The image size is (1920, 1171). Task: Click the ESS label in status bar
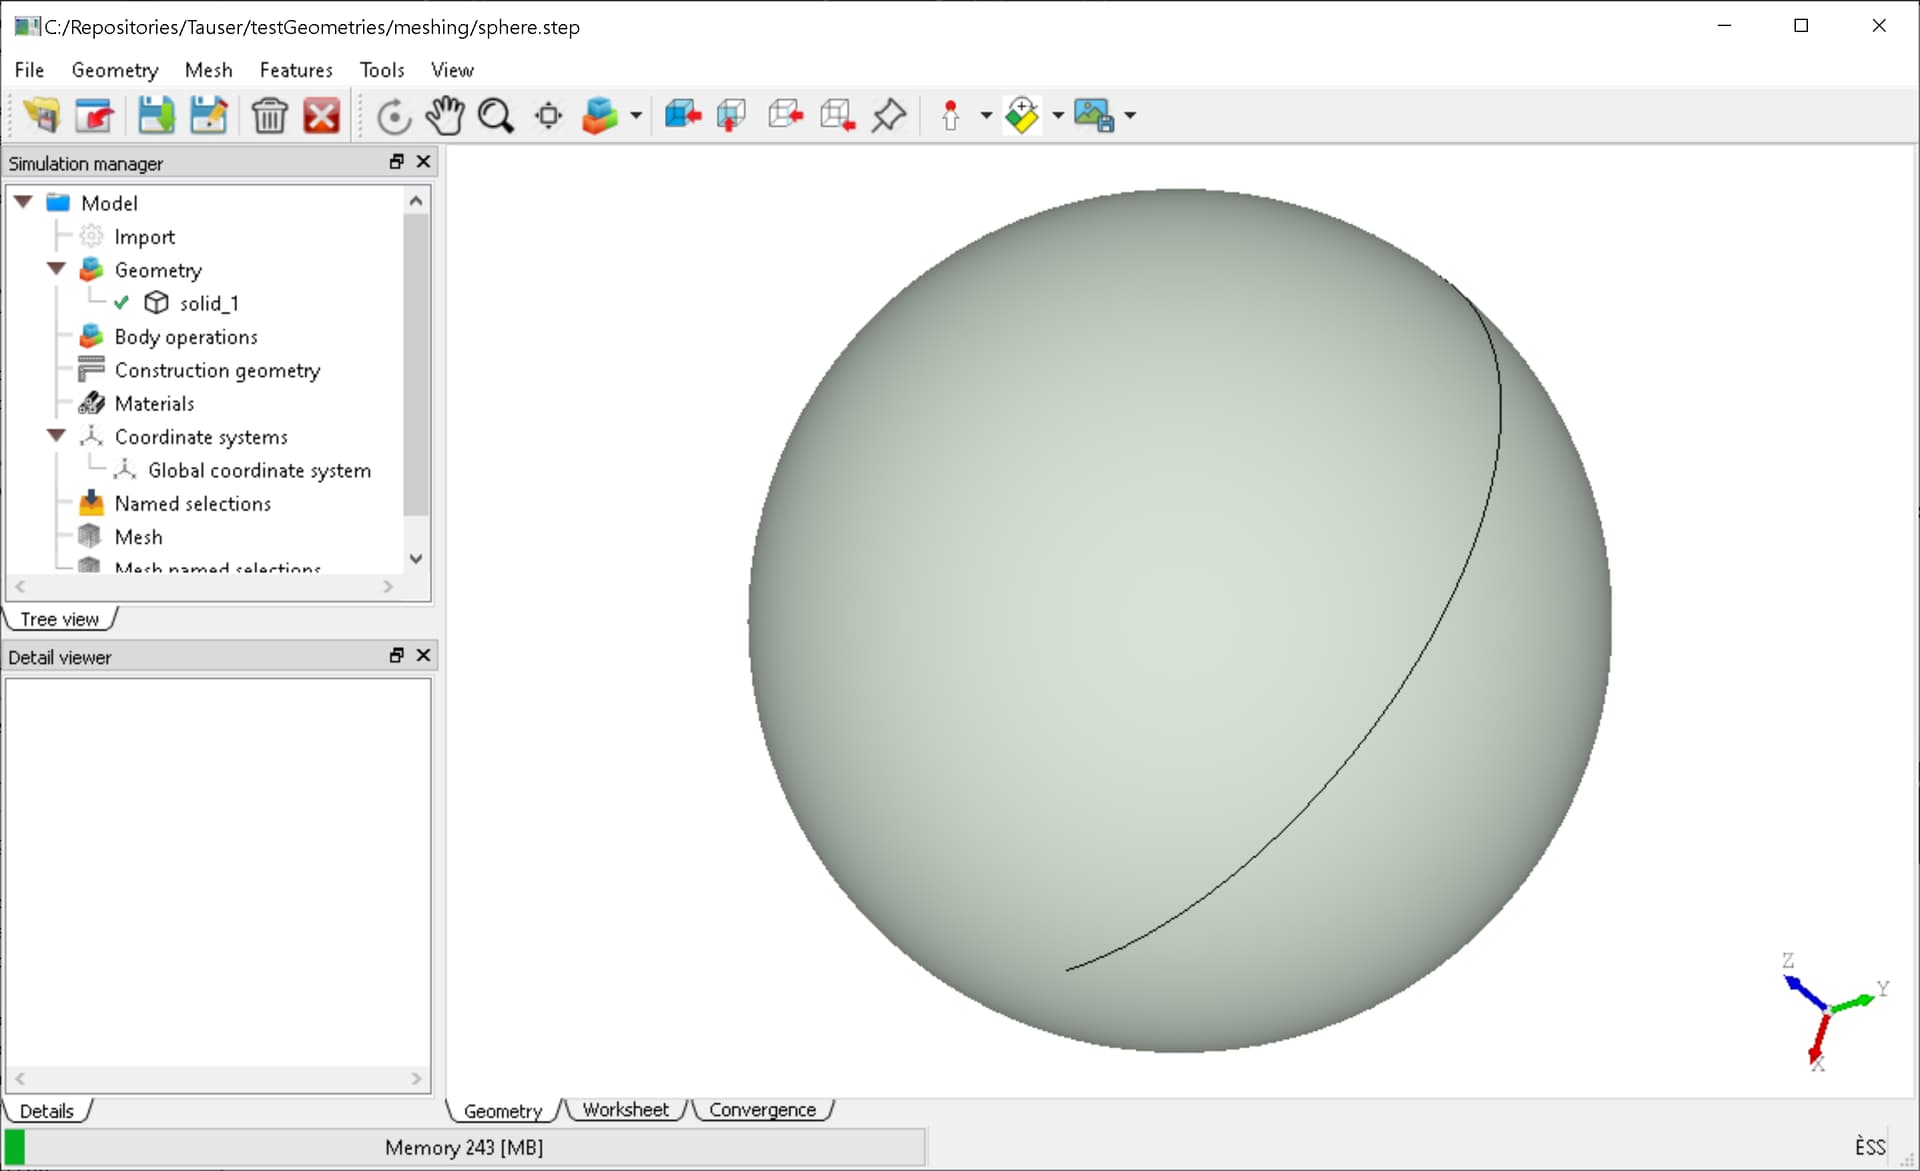coord(1870,1147)
